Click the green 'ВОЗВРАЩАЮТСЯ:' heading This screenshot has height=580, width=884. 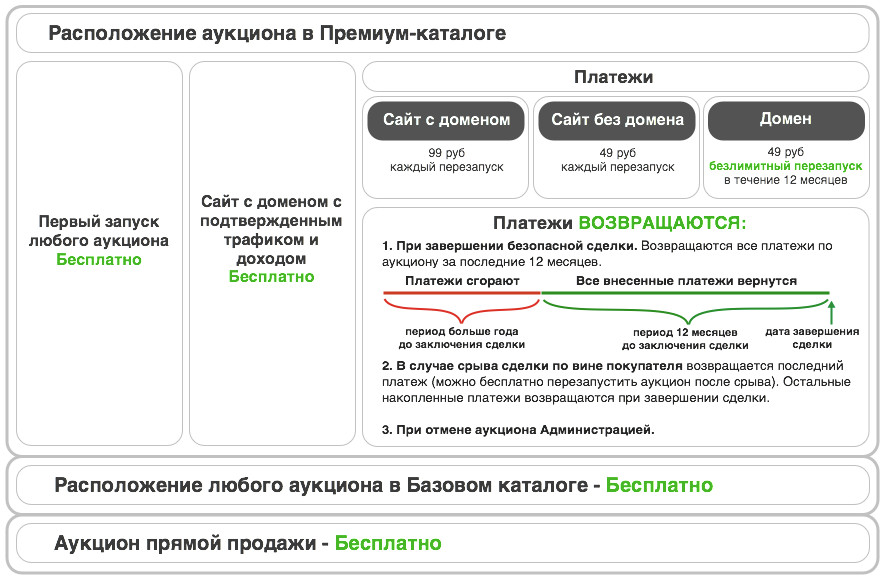tap(662, 223)
